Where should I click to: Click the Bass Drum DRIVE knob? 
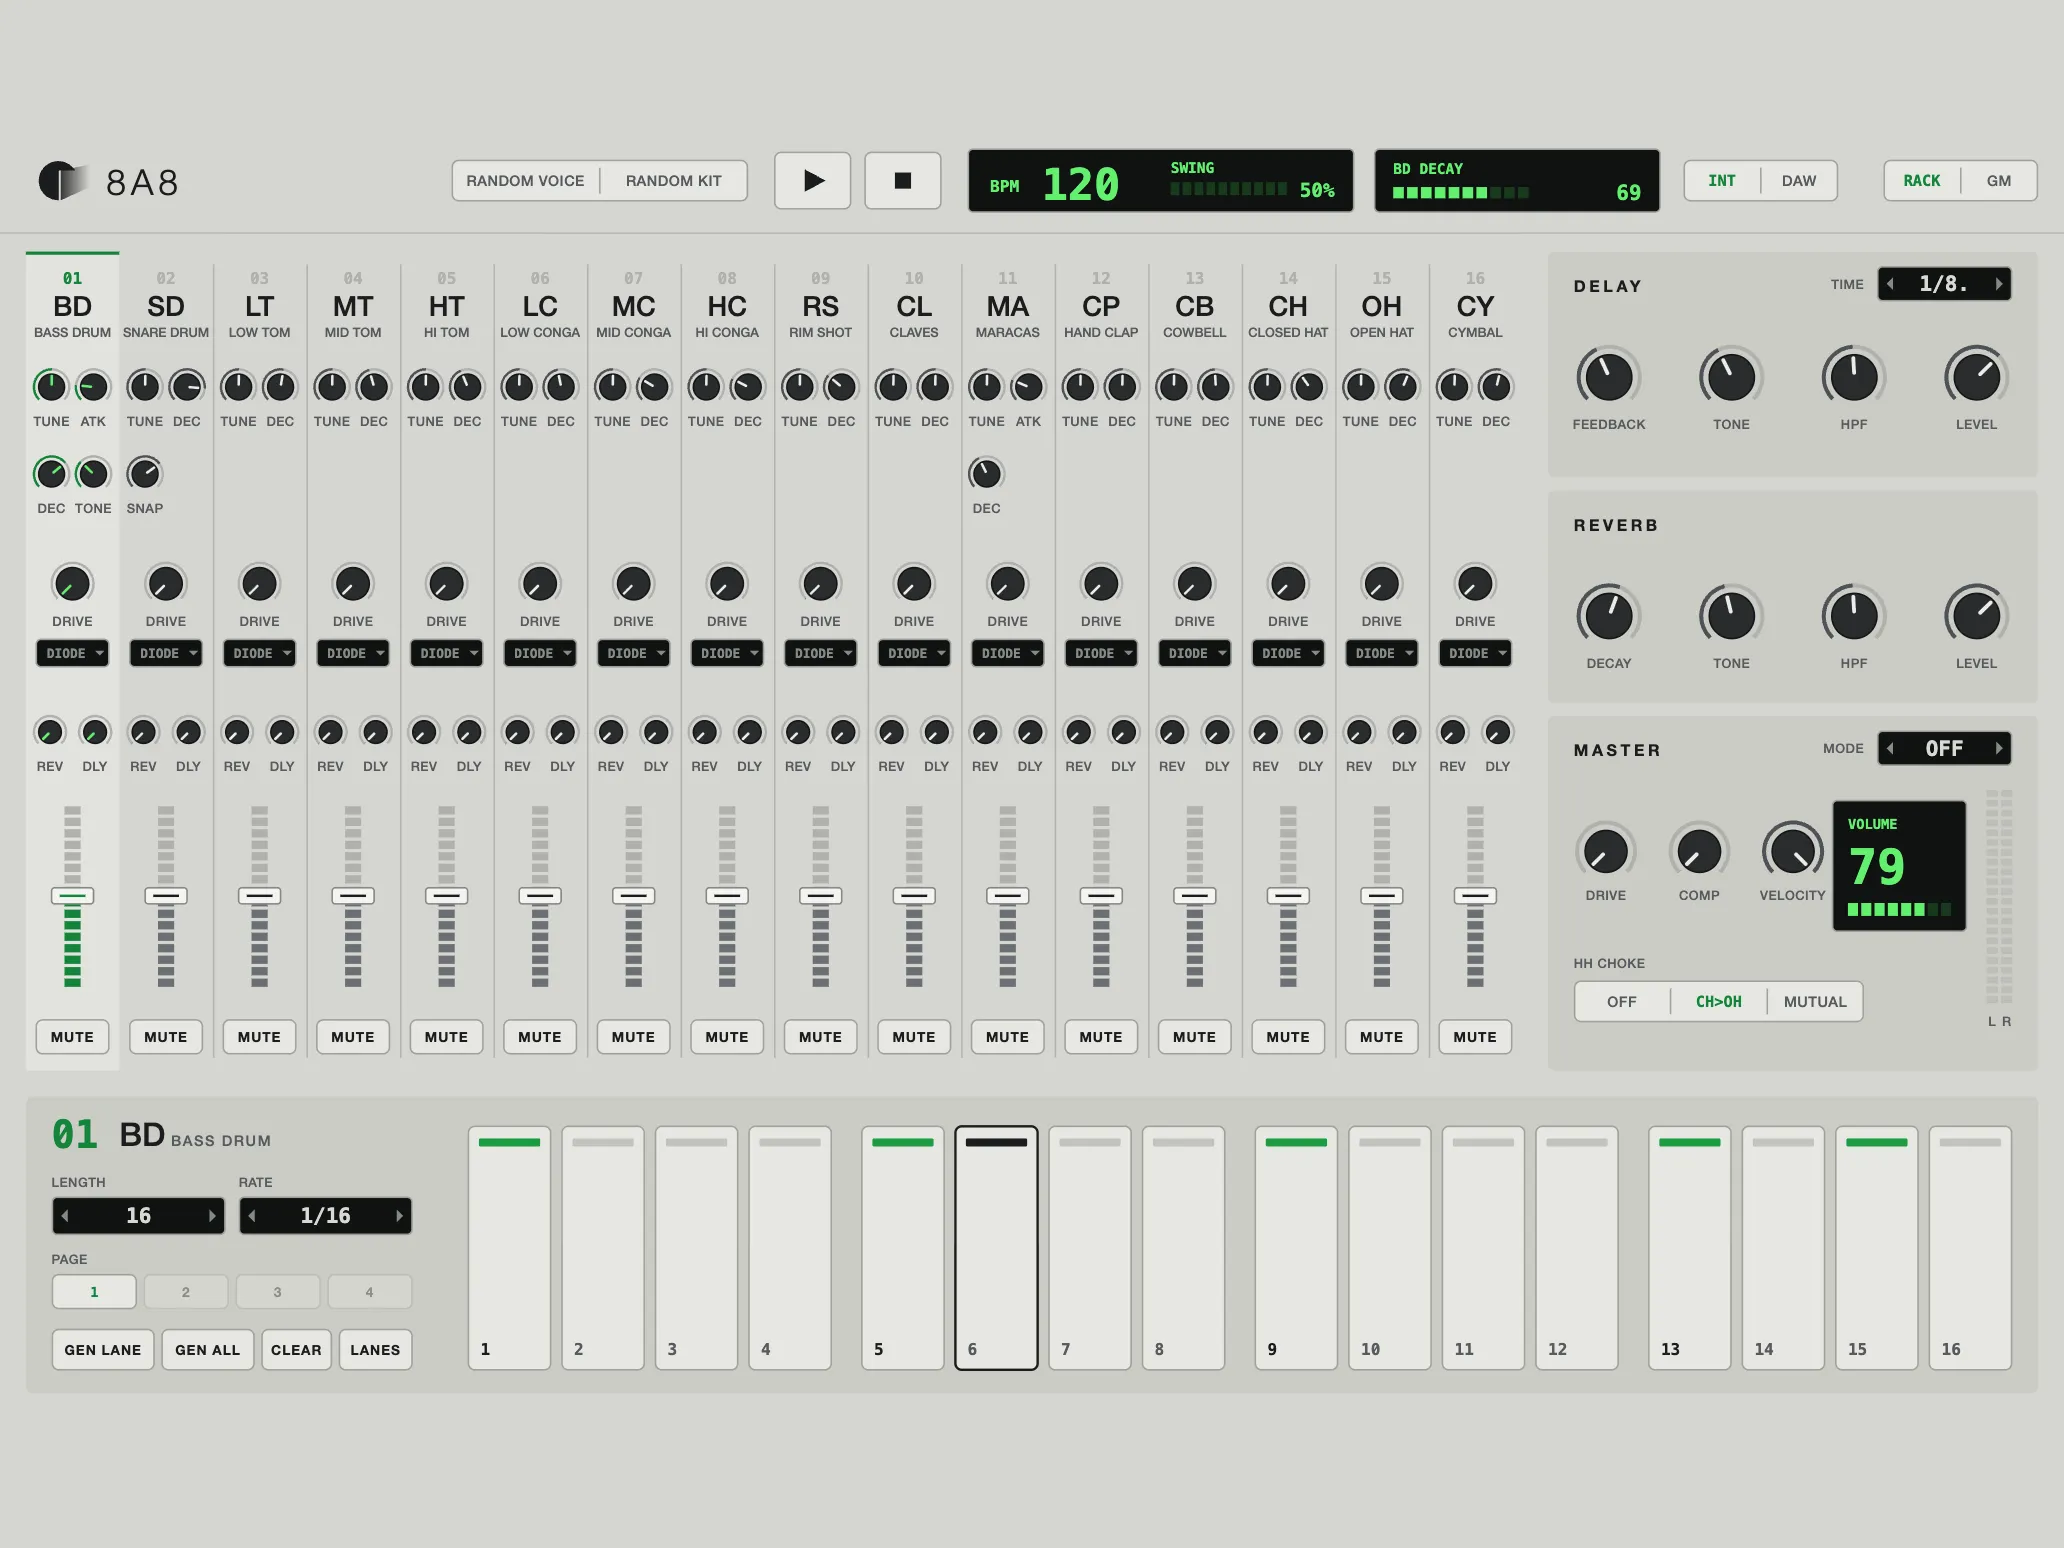click(x=72, y=584)
